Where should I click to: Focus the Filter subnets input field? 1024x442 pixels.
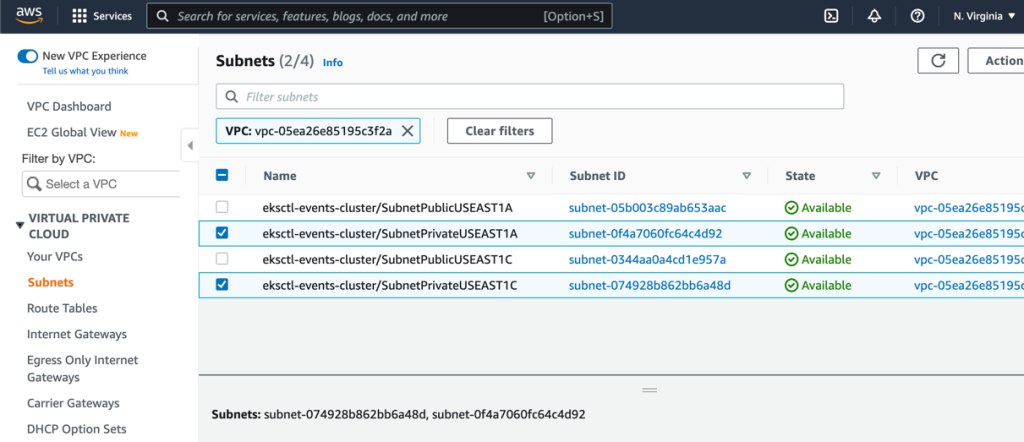[x=530, y=97]
